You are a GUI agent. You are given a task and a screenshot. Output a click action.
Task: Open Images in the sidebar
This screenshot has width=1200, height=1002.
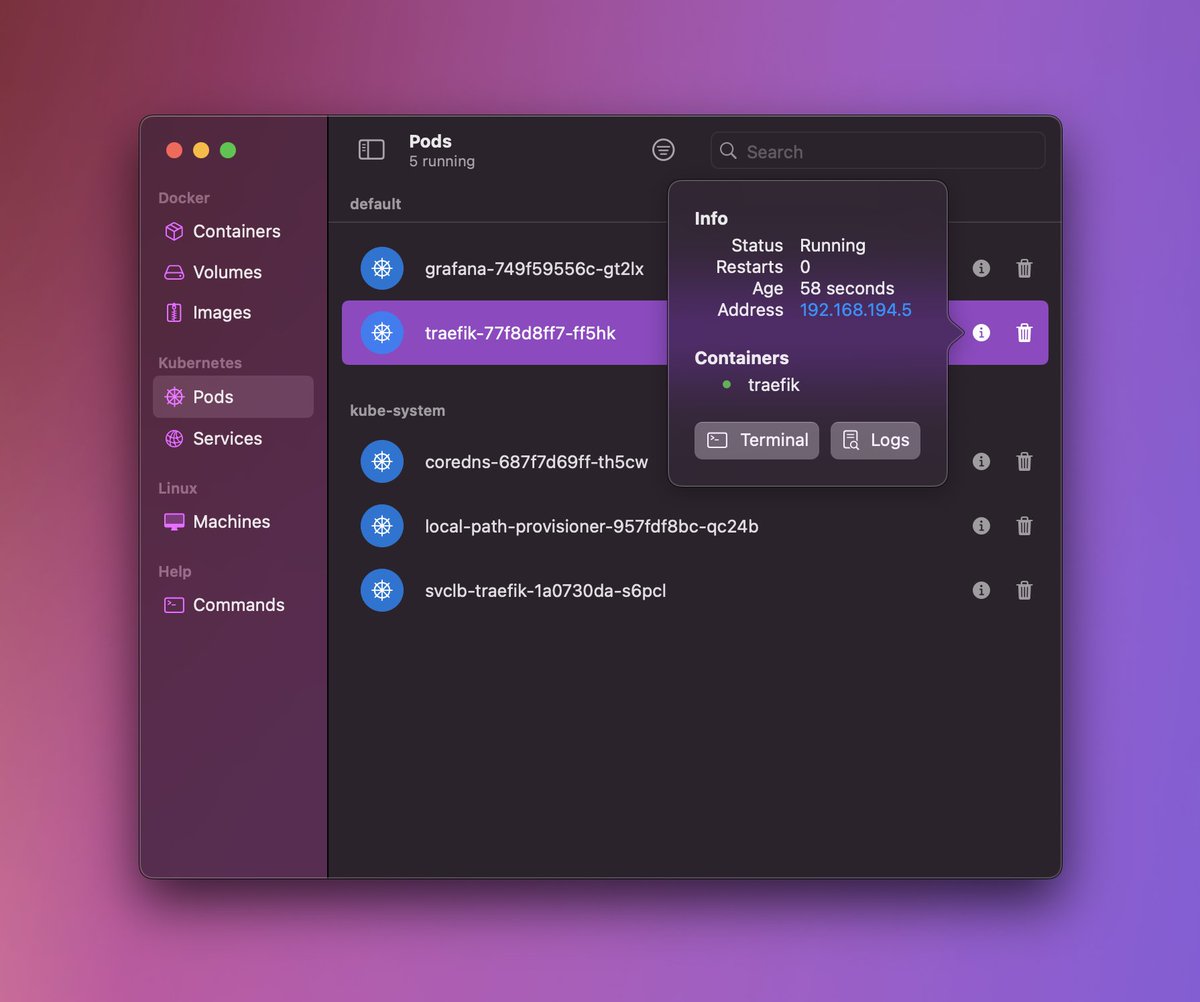[x=233, y=312]
